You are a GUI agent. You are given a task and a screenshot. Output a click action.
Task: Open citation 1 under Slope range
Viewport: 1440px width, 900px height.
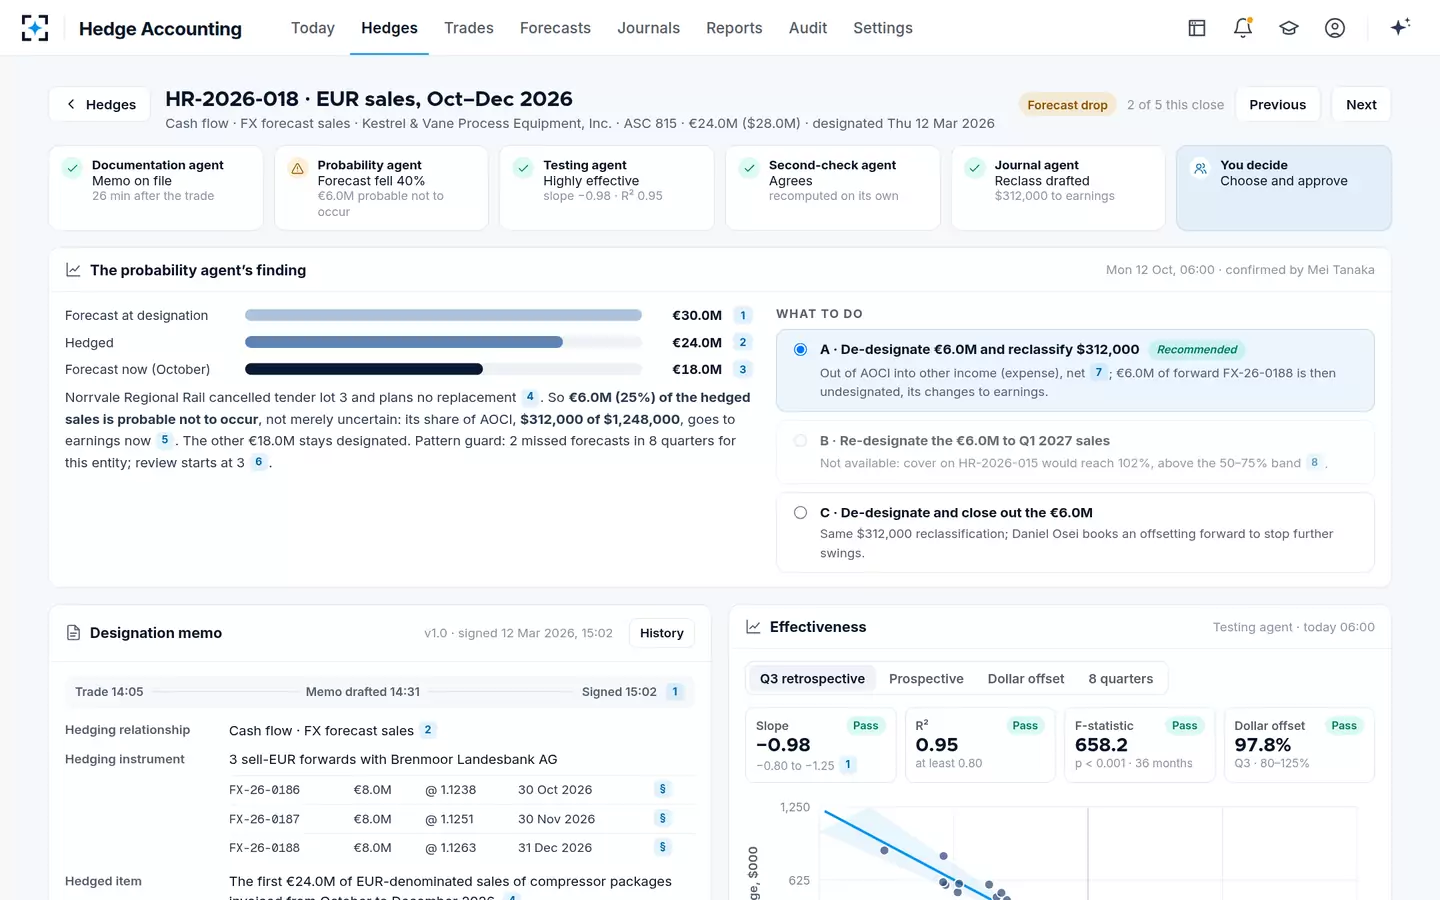[848, 765]
